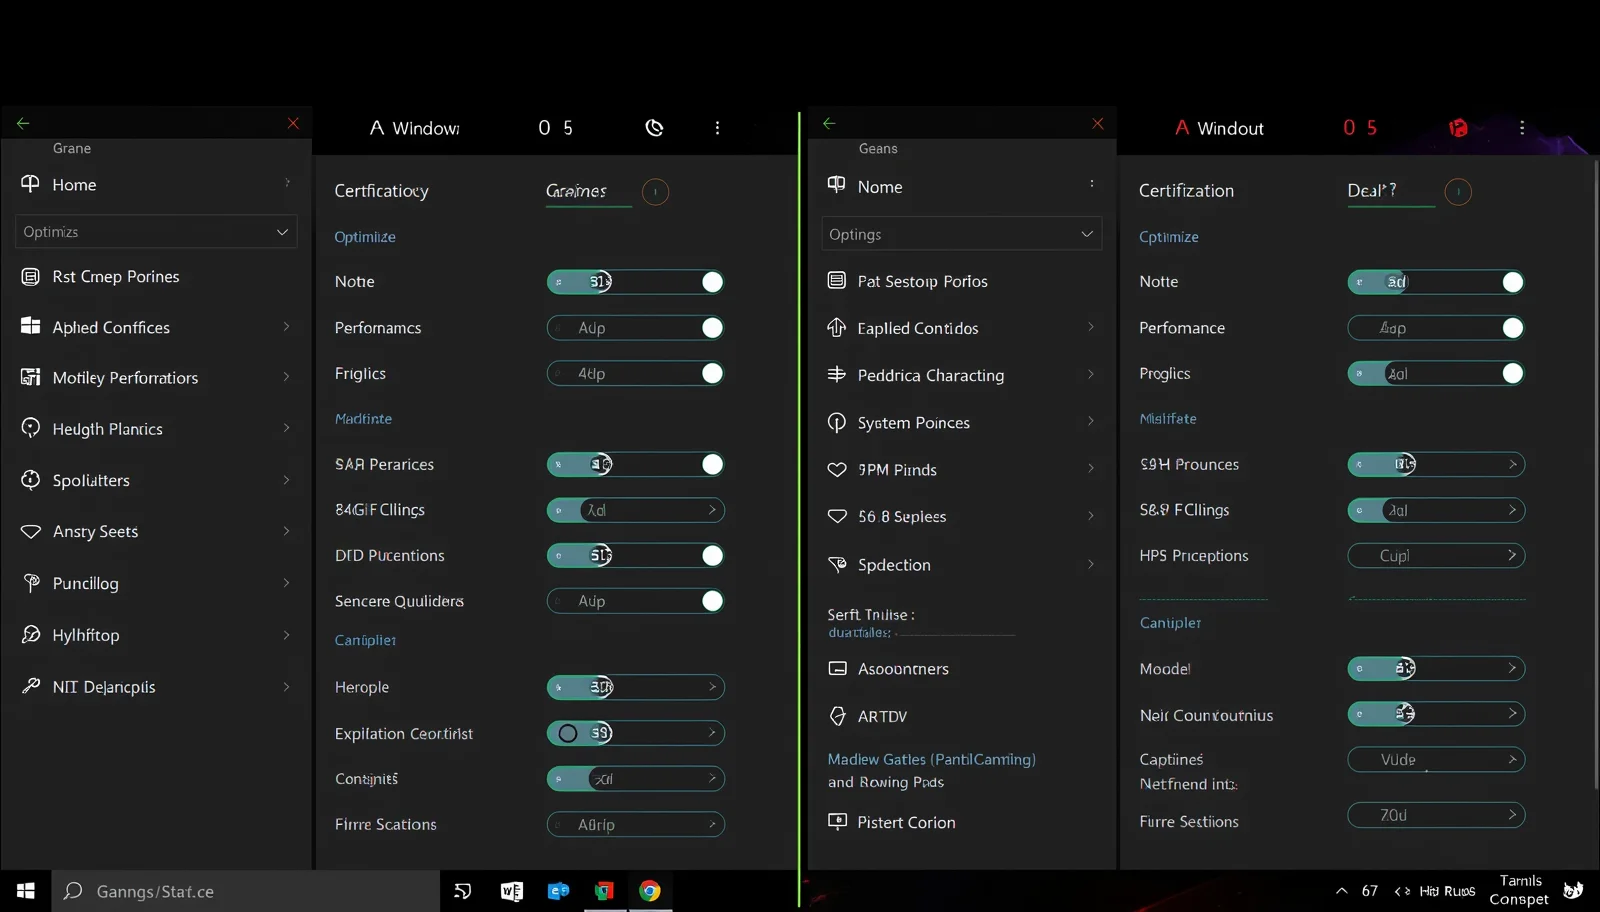
Task: Click the System Poinces icon
Action: [837, 422]
